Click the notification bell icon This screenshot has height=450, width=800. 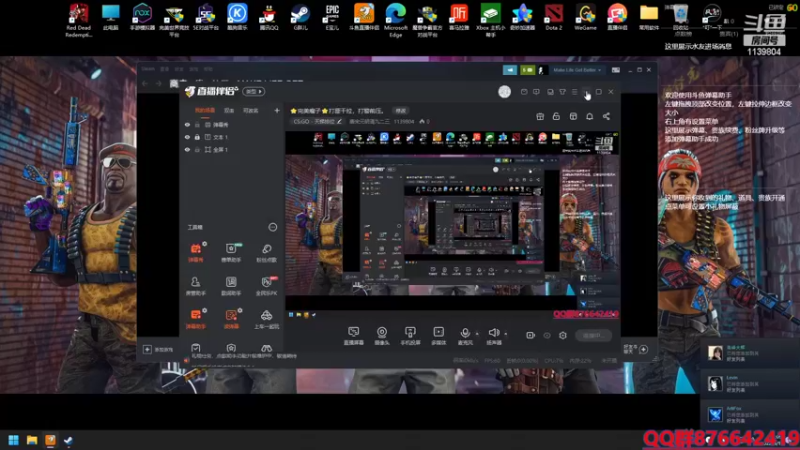click(589, 116)
